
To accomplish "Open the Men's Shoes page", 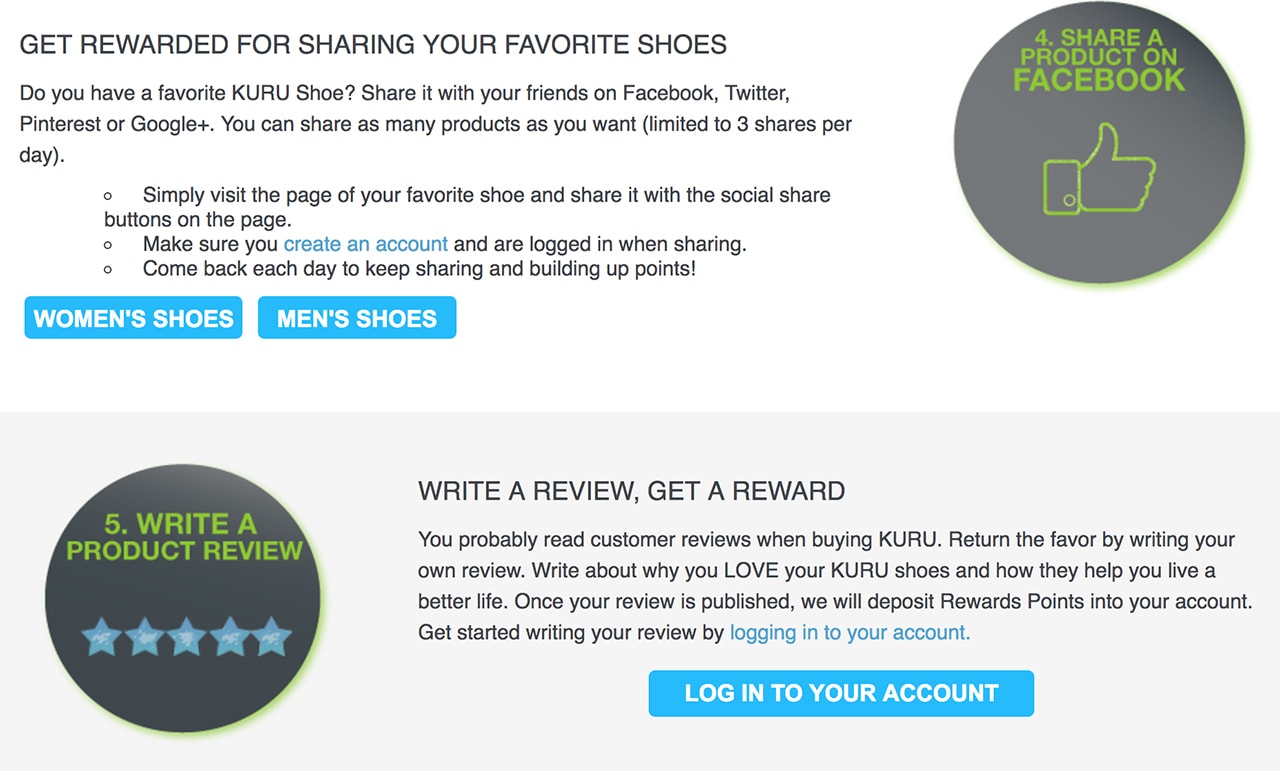I will pyautogui.click(x=357, y=318).
